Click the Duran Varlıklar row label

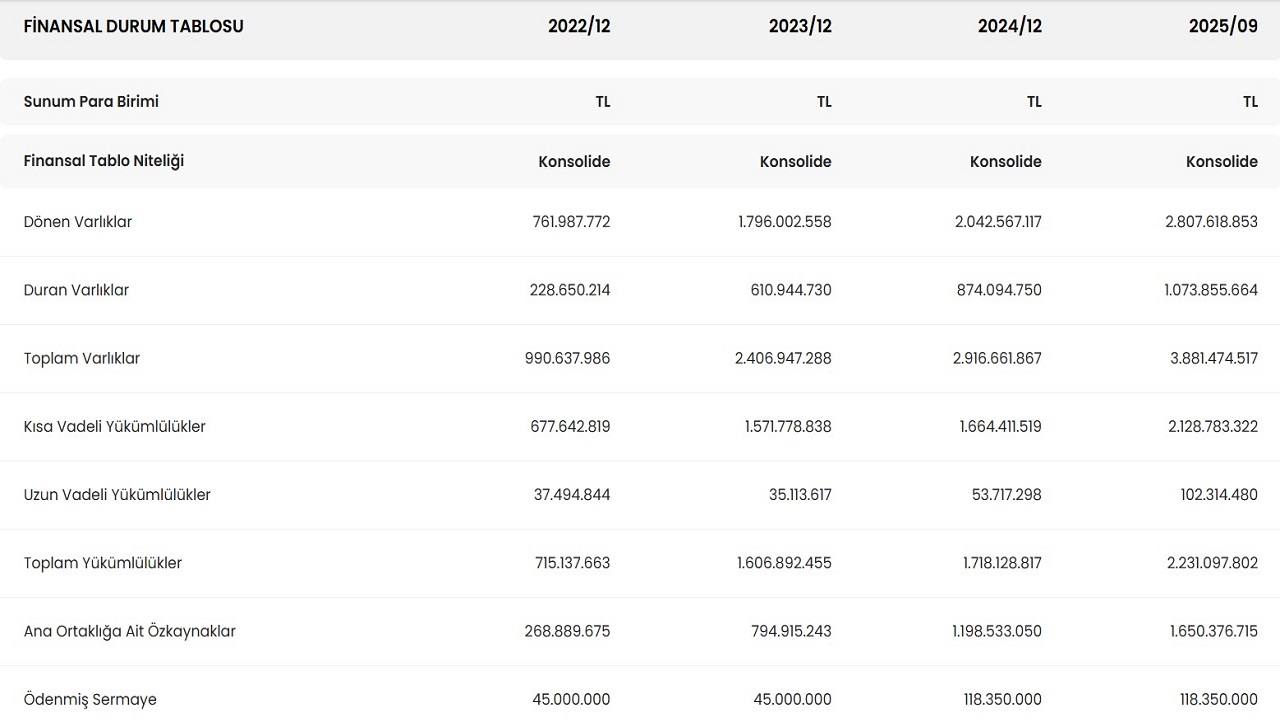point(76,290)
